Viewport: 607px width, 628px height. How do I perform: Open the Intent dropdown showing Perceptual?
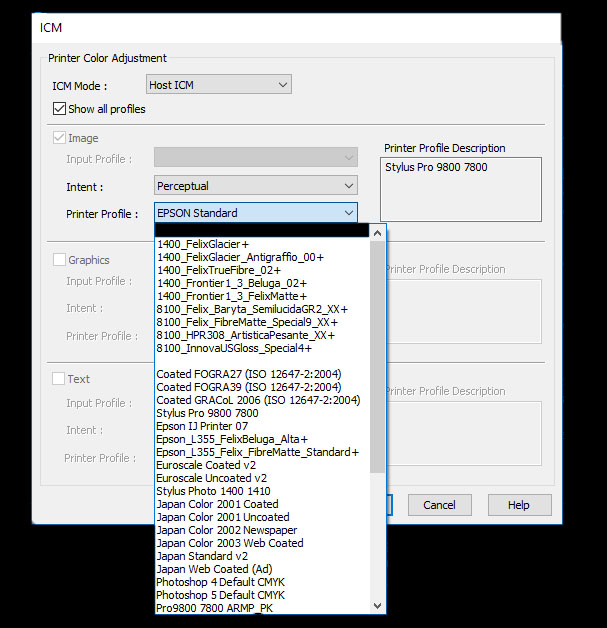(x=256, y=186)
